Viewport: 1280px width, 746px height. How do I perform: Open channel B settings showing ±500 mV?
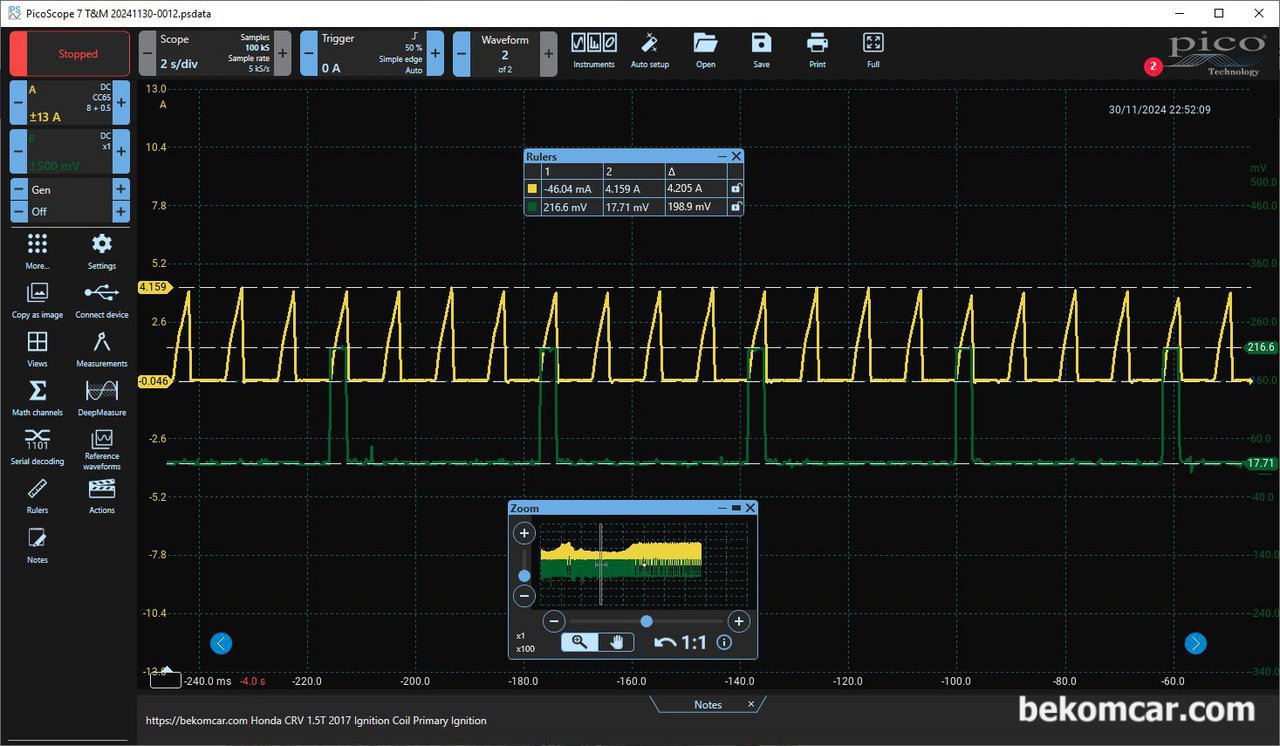[x=70, y=152]
